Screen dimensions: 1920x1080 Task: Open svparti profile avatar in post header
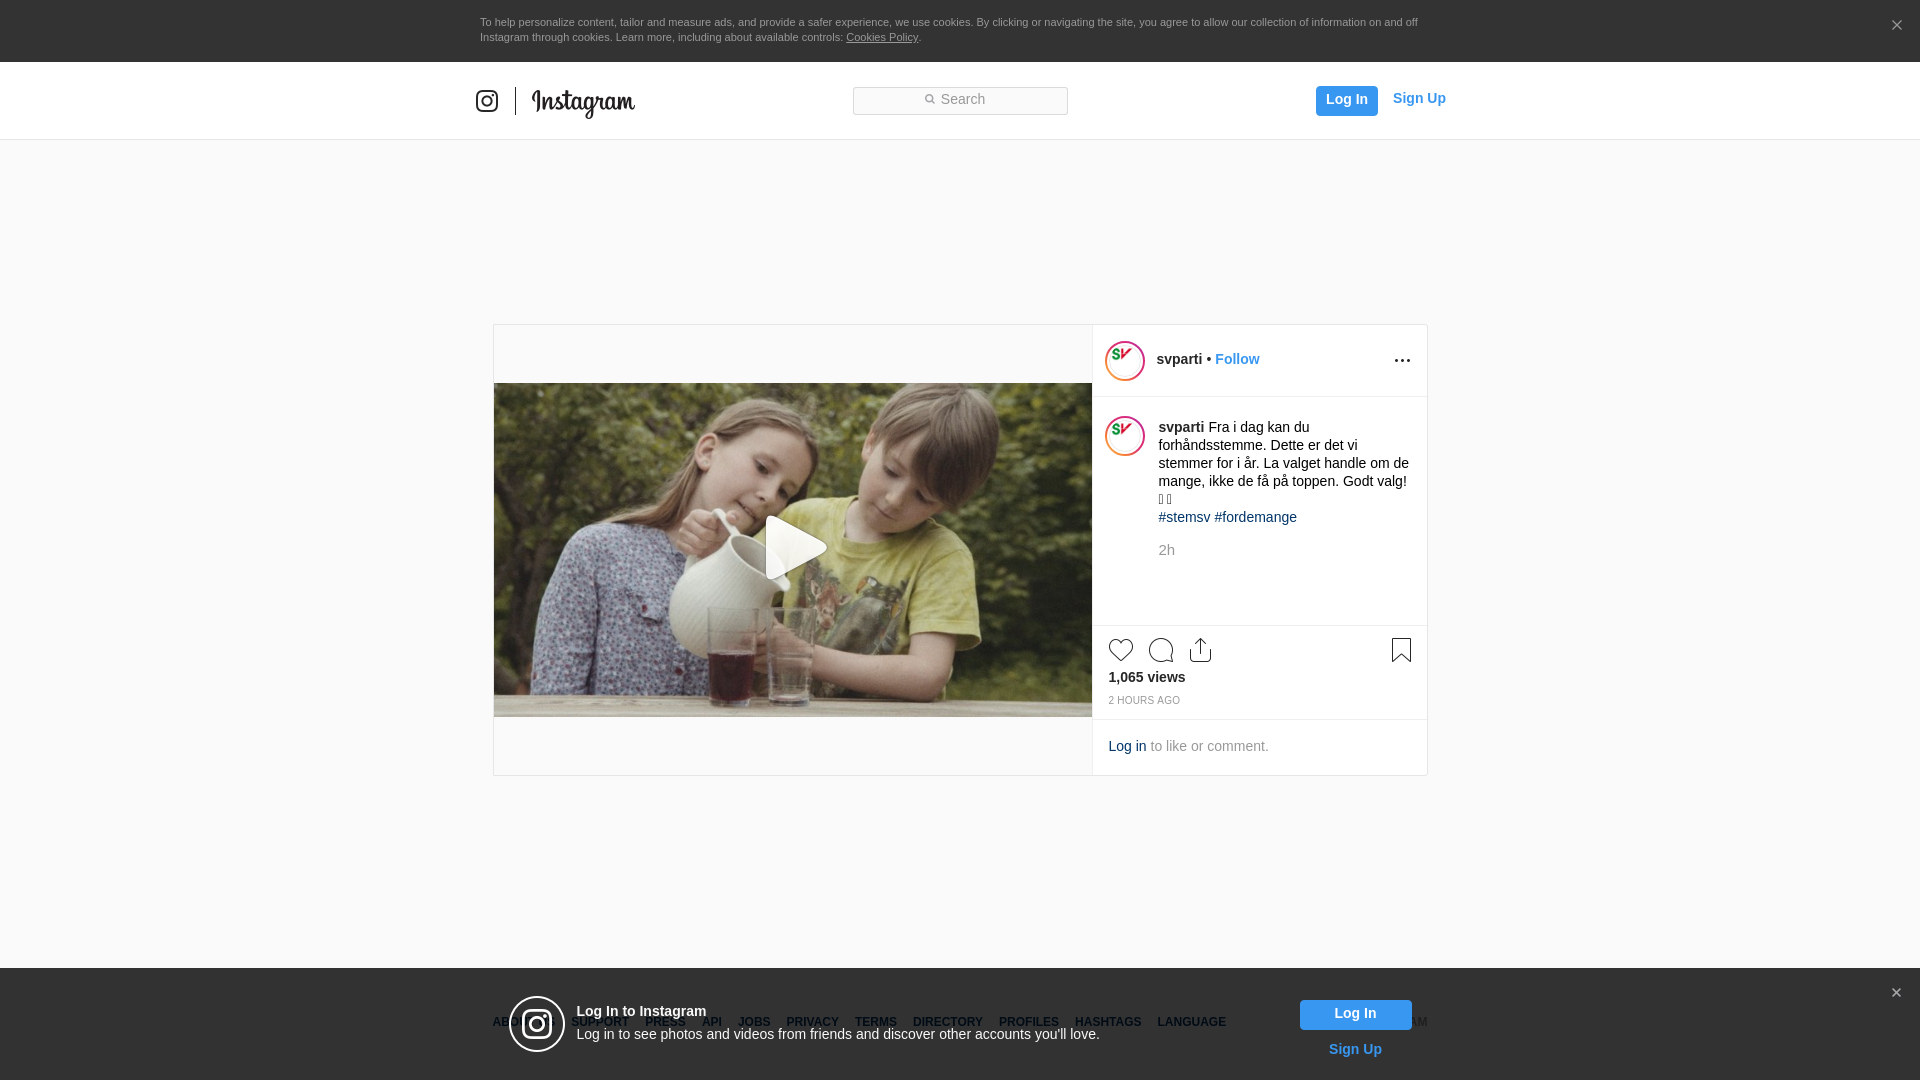point(1124,361)
